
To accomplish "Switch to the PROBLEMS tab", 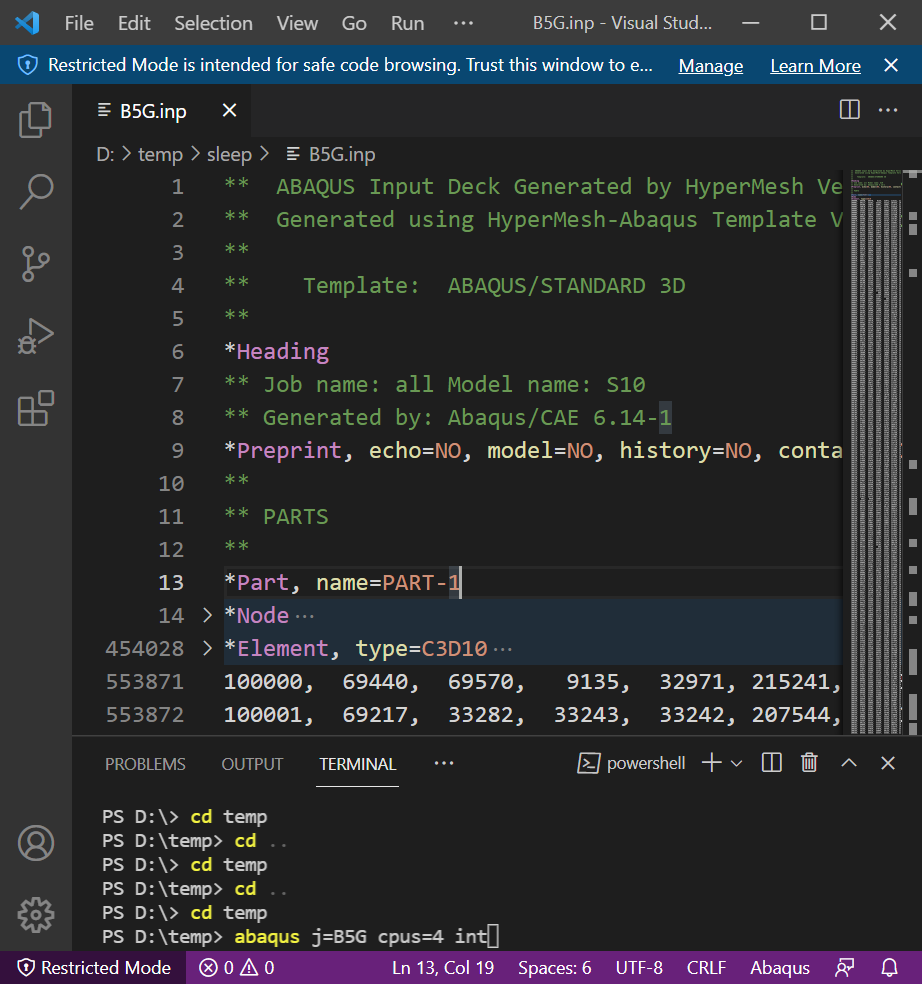I will 145,764.
